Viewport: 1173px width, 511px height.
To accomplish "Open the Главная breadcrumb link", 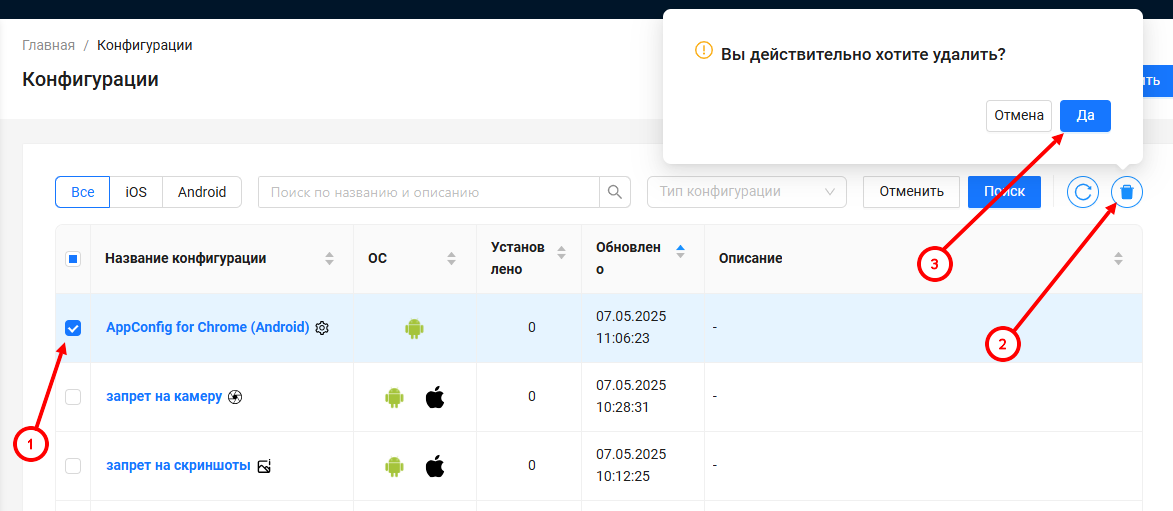I will click(x=49, y=45).
